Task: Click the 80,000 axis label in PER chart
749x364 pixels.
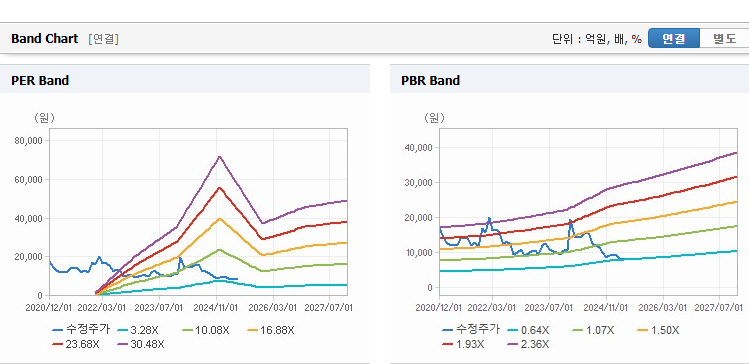Action: pos(30,140)
